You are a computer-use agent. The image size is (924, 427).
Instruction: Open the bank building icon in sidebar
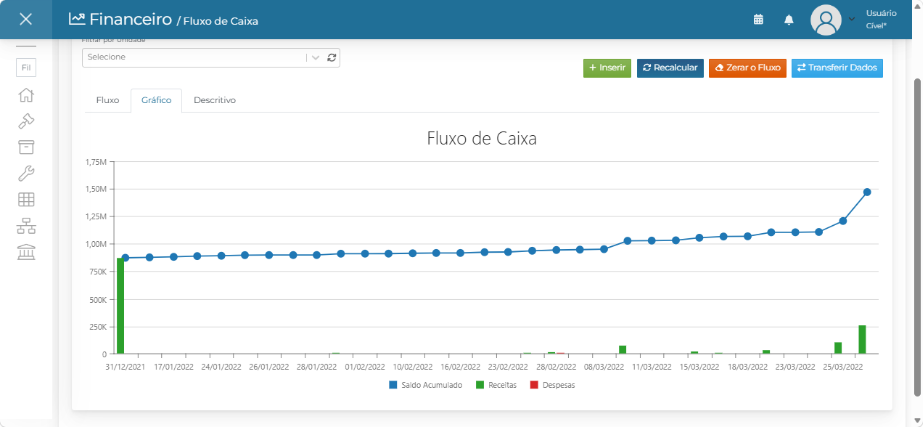[x=26, y=252]
